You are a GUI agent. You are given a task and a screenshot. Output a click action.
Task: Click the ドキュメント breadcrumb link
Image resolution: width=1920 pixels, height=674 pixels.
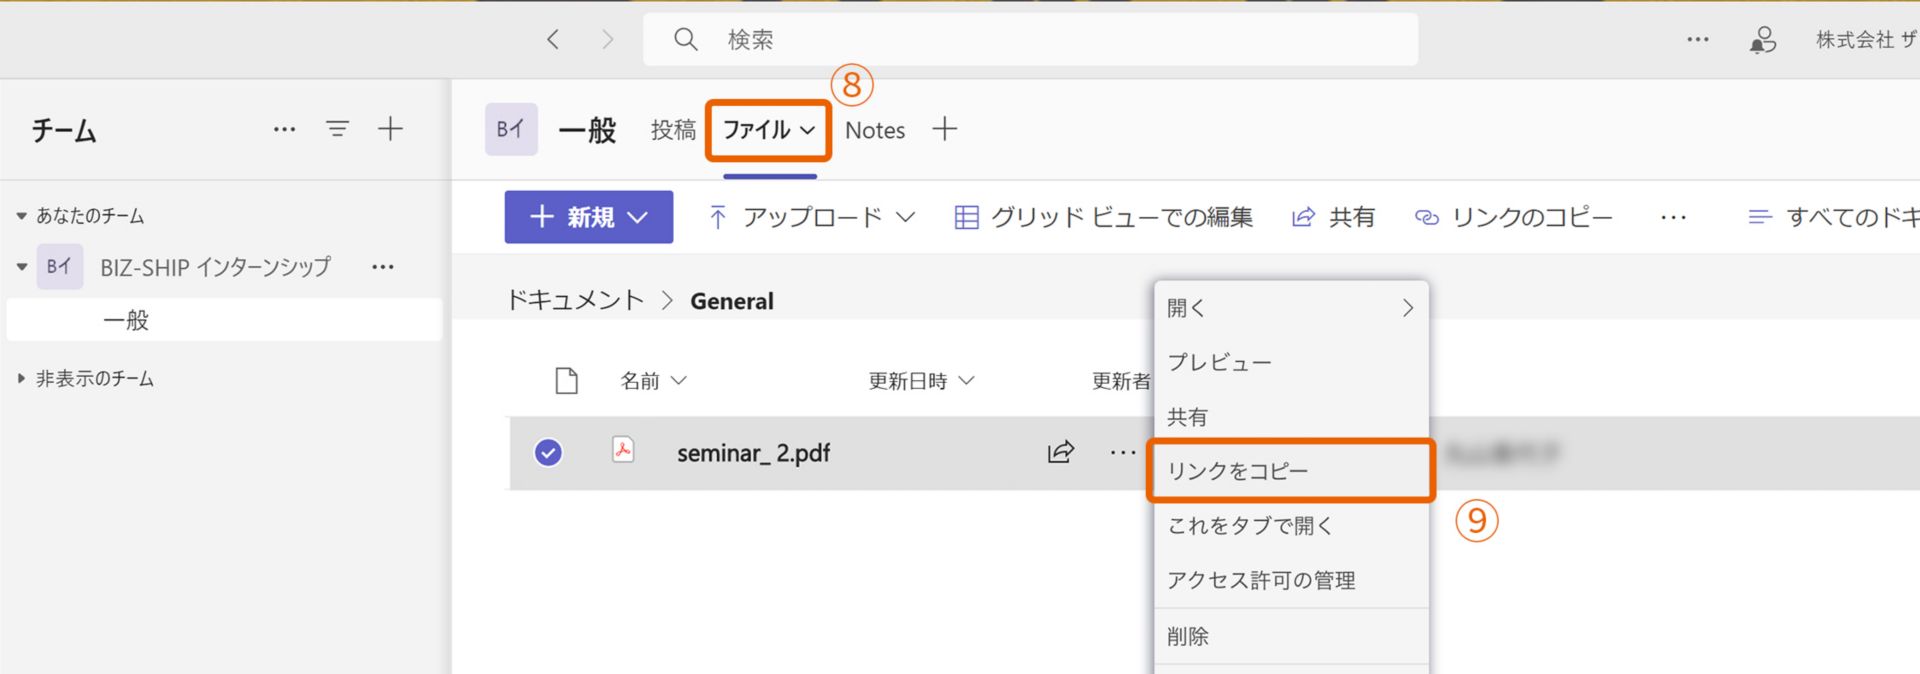pos(575,301)
